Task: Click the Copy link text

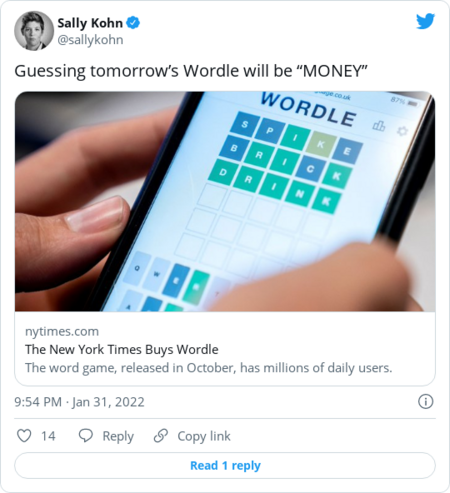Action: point(204,436)
